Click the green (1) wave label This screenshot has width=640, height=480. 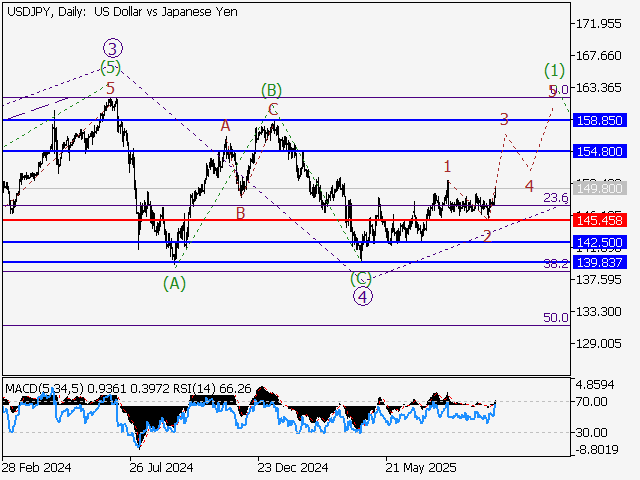tap(555, 70)
